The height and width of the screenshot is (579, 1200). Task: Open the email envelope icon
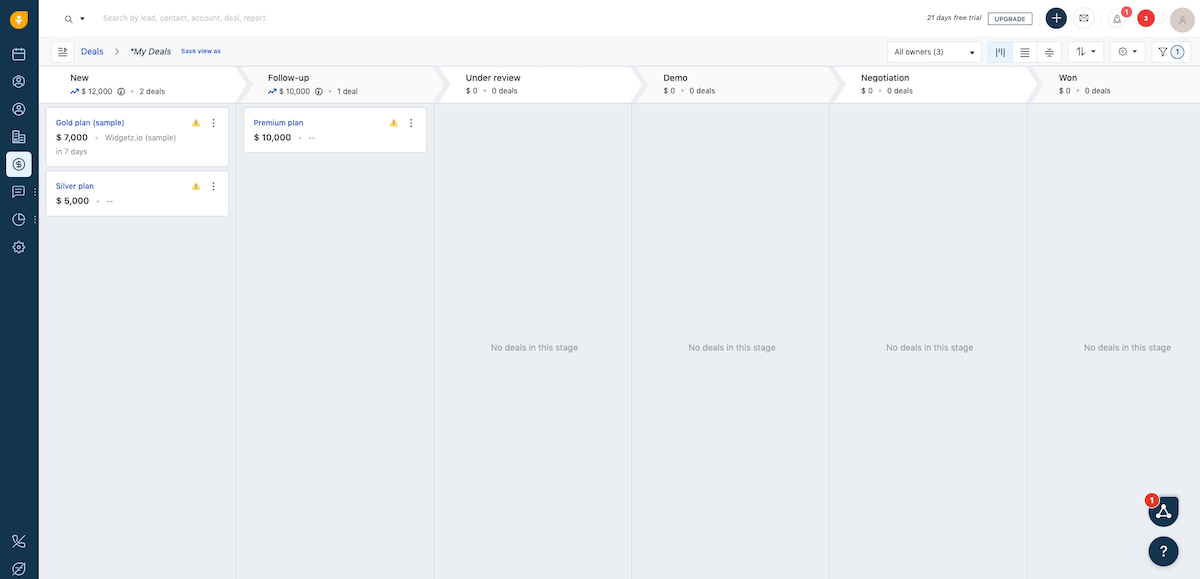[1084, 18]
